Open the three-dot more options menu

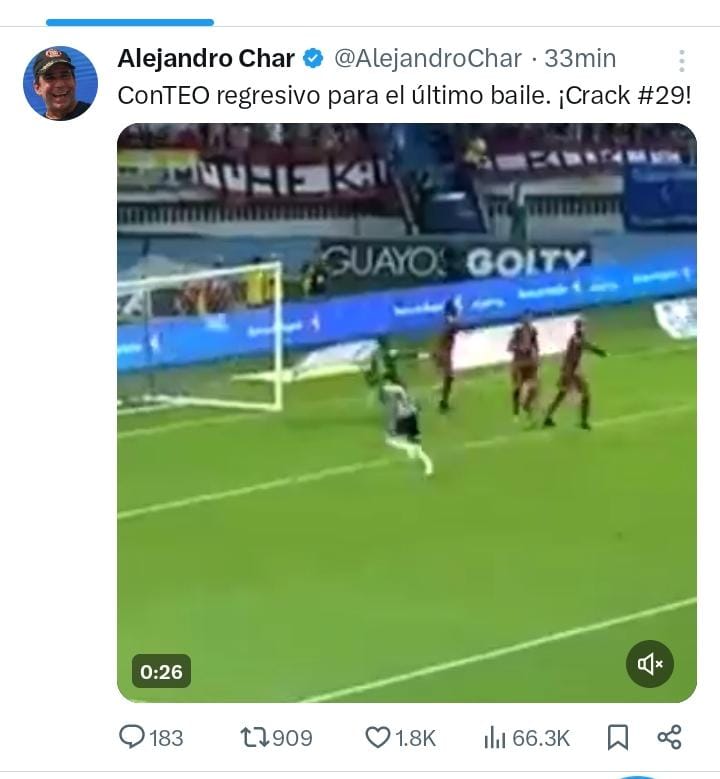click(682, 61)
